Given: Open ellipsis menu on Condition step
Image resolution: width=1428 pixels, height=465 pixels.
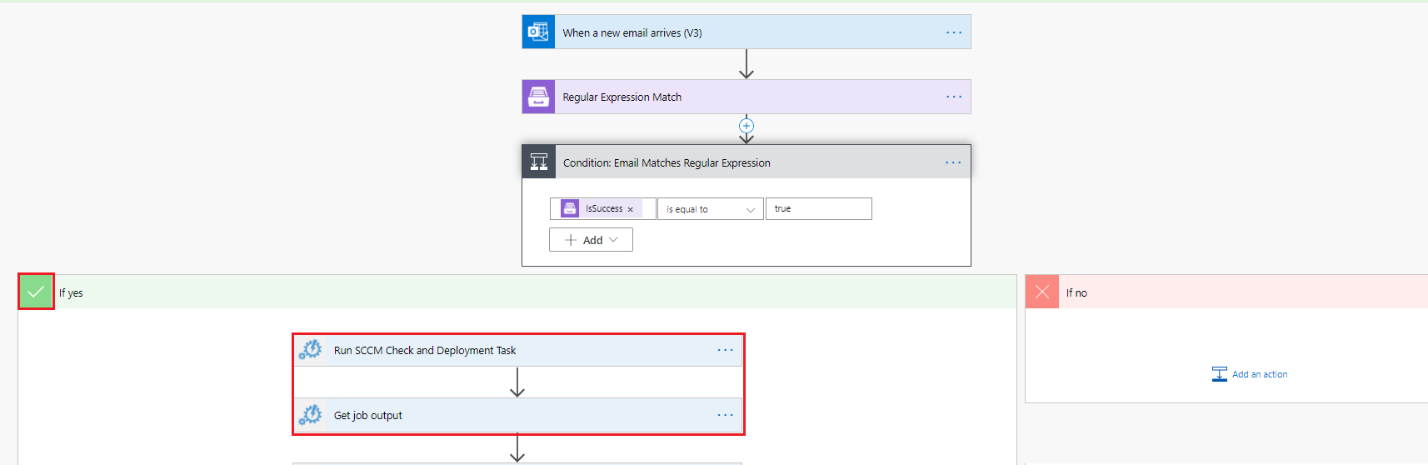Looking at the screenshot, I should coord(953,162).
